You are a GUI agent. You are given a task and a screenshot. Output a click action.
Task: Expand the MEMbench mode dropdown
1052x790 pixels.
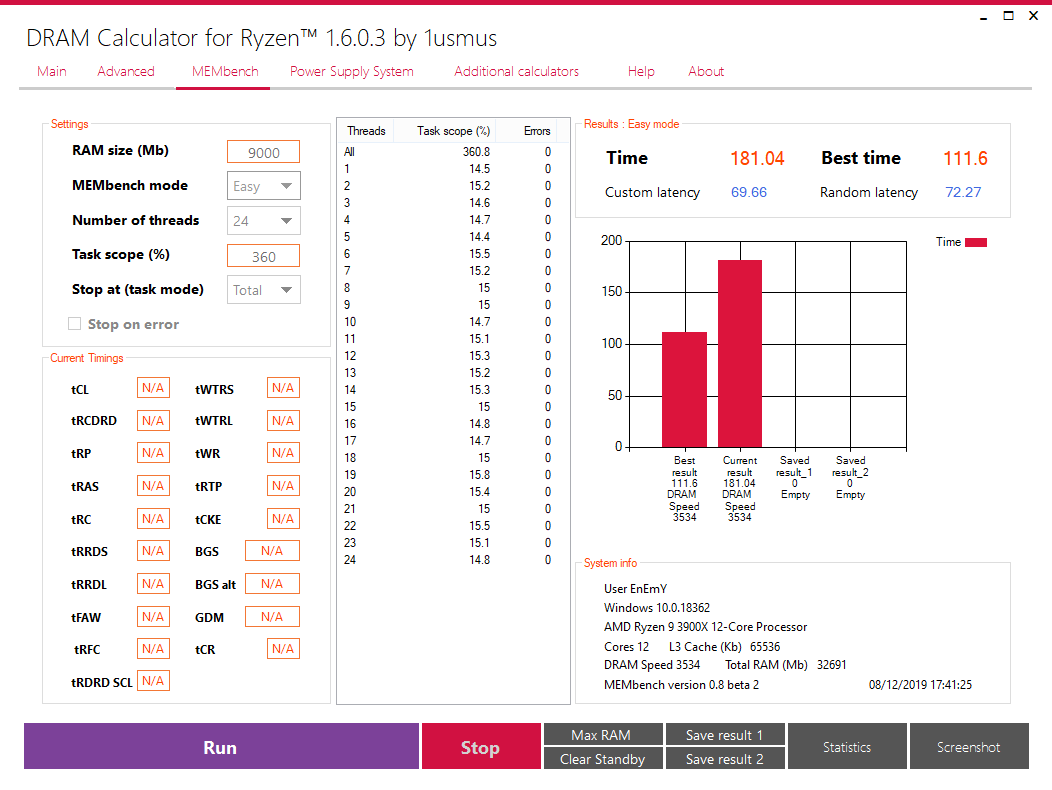point(264,186)
